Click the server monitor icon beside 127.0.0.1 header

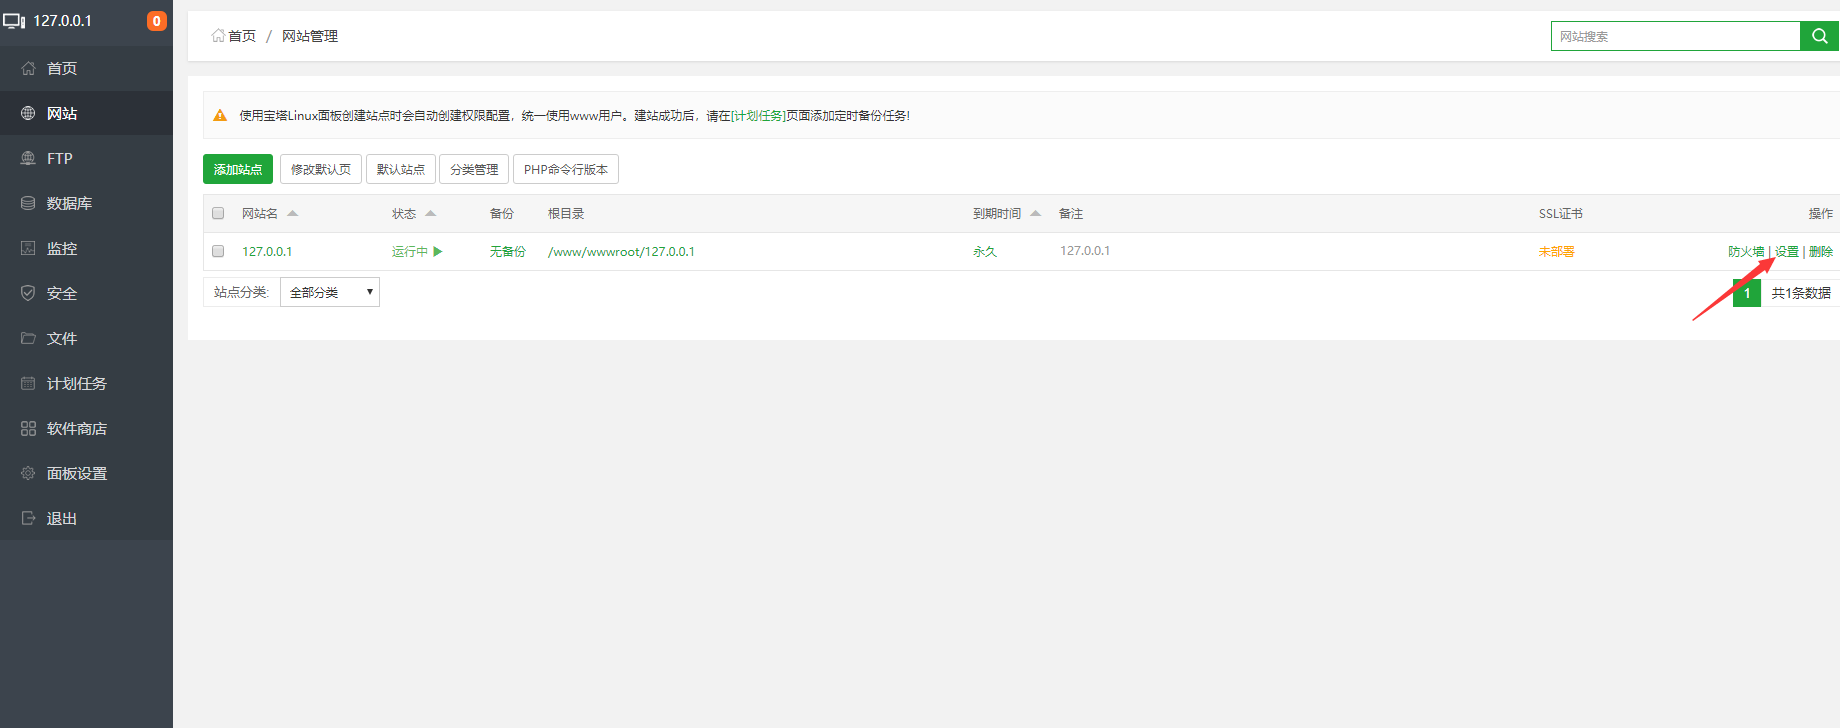(14, 21)
